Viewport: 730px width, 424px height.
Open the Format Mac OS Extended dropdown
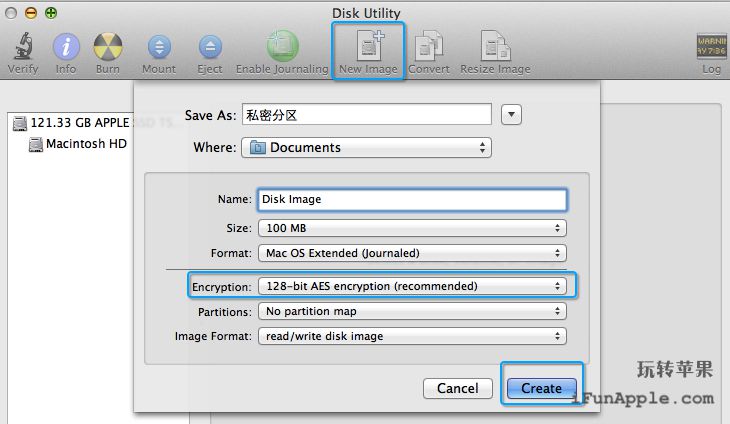(412, 253)
